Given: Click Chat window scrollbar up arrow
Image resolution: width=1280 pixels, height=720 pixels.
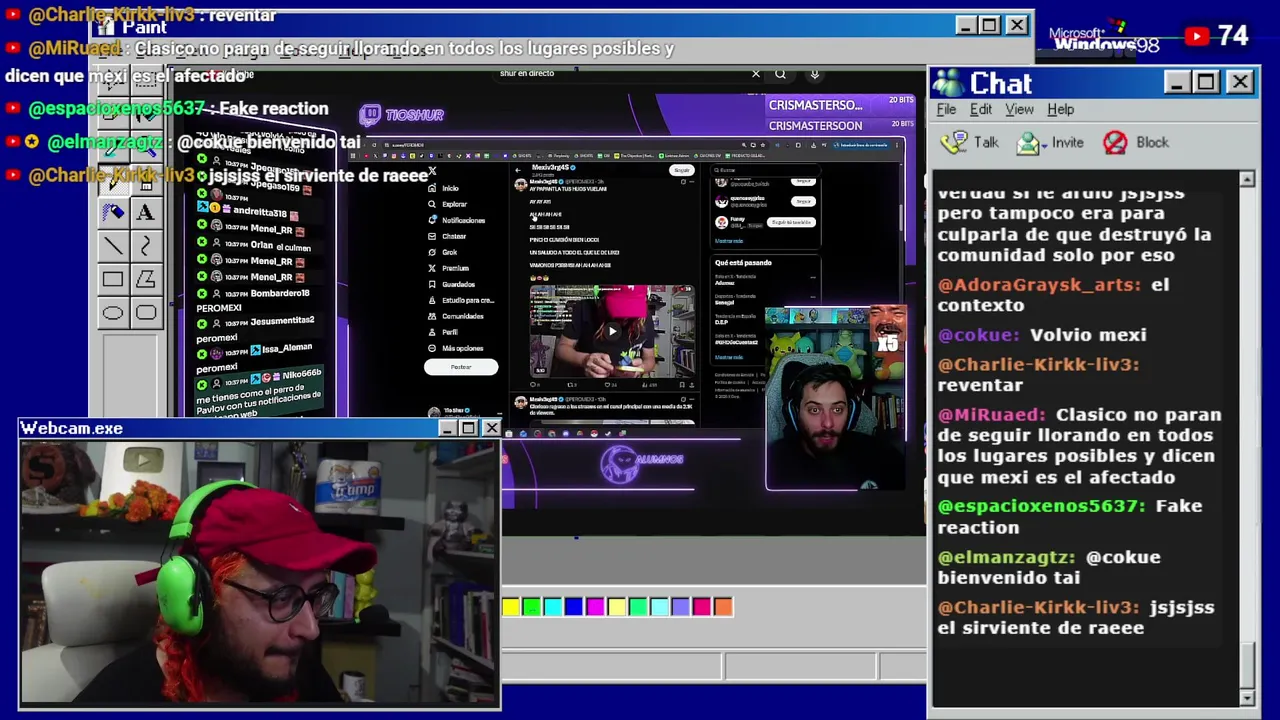Looking at the screenshot, I should (1247, 179).
